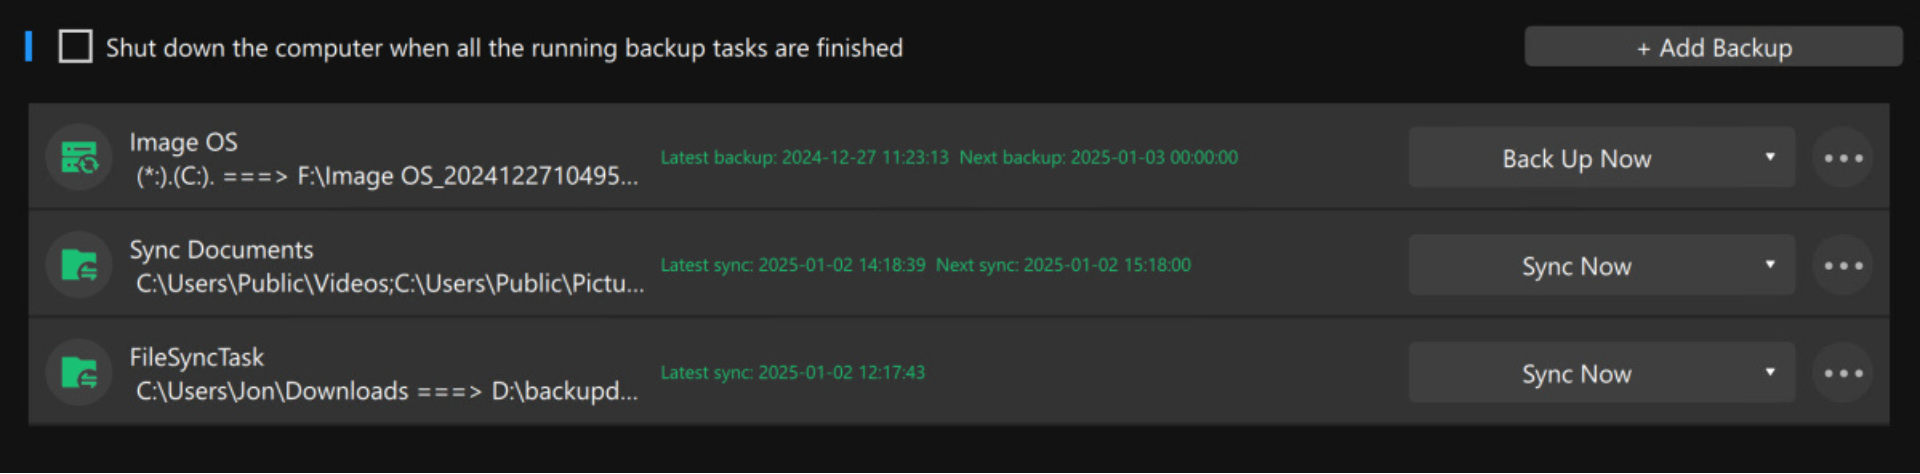Select the Sync Documents task title
The image size is (1920, 474).
[x=221, y=249]
